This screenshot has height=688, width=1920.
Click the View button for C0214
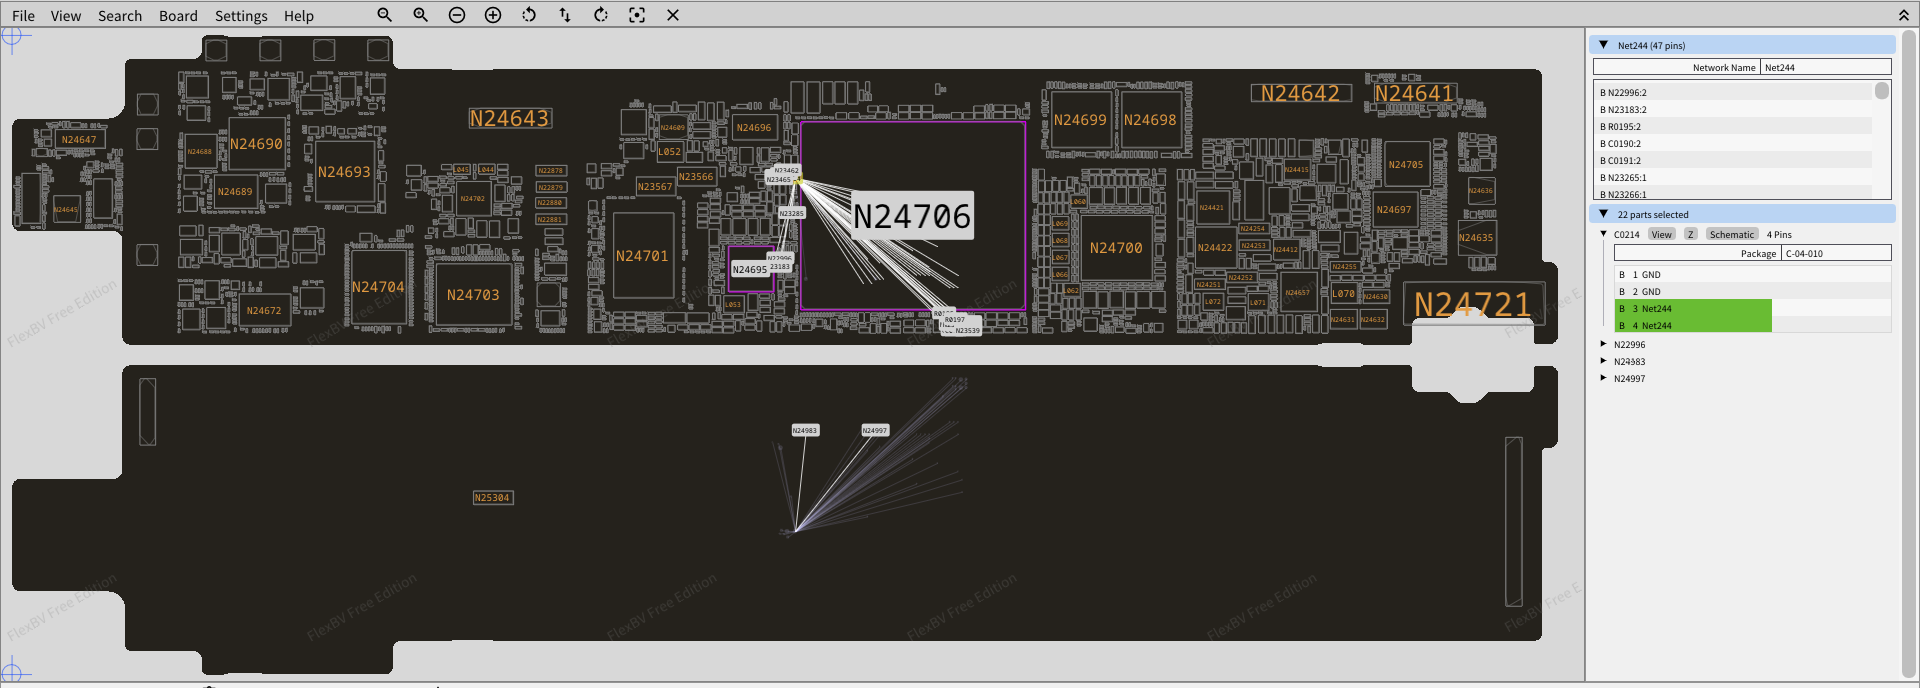coord(1661,234)
